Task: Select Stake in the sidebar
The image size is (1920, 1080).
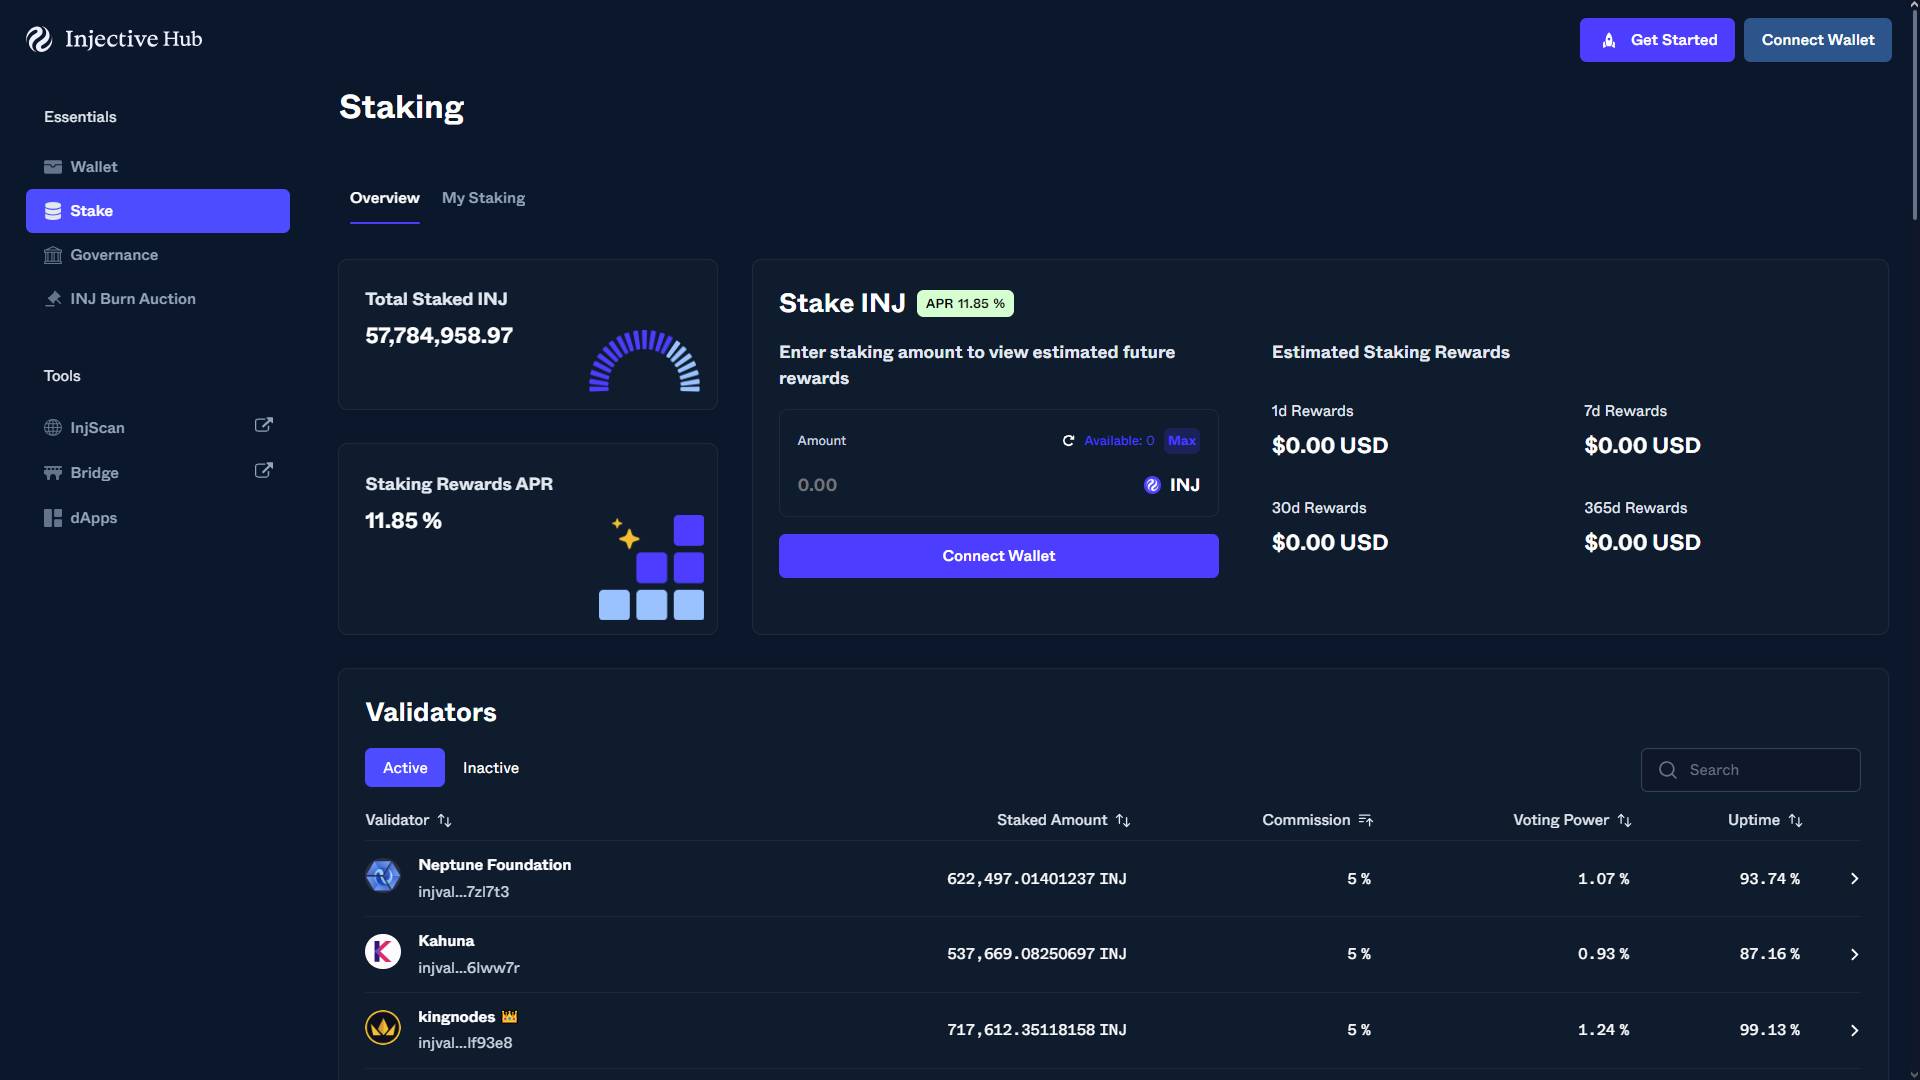Action: [158, 211]
